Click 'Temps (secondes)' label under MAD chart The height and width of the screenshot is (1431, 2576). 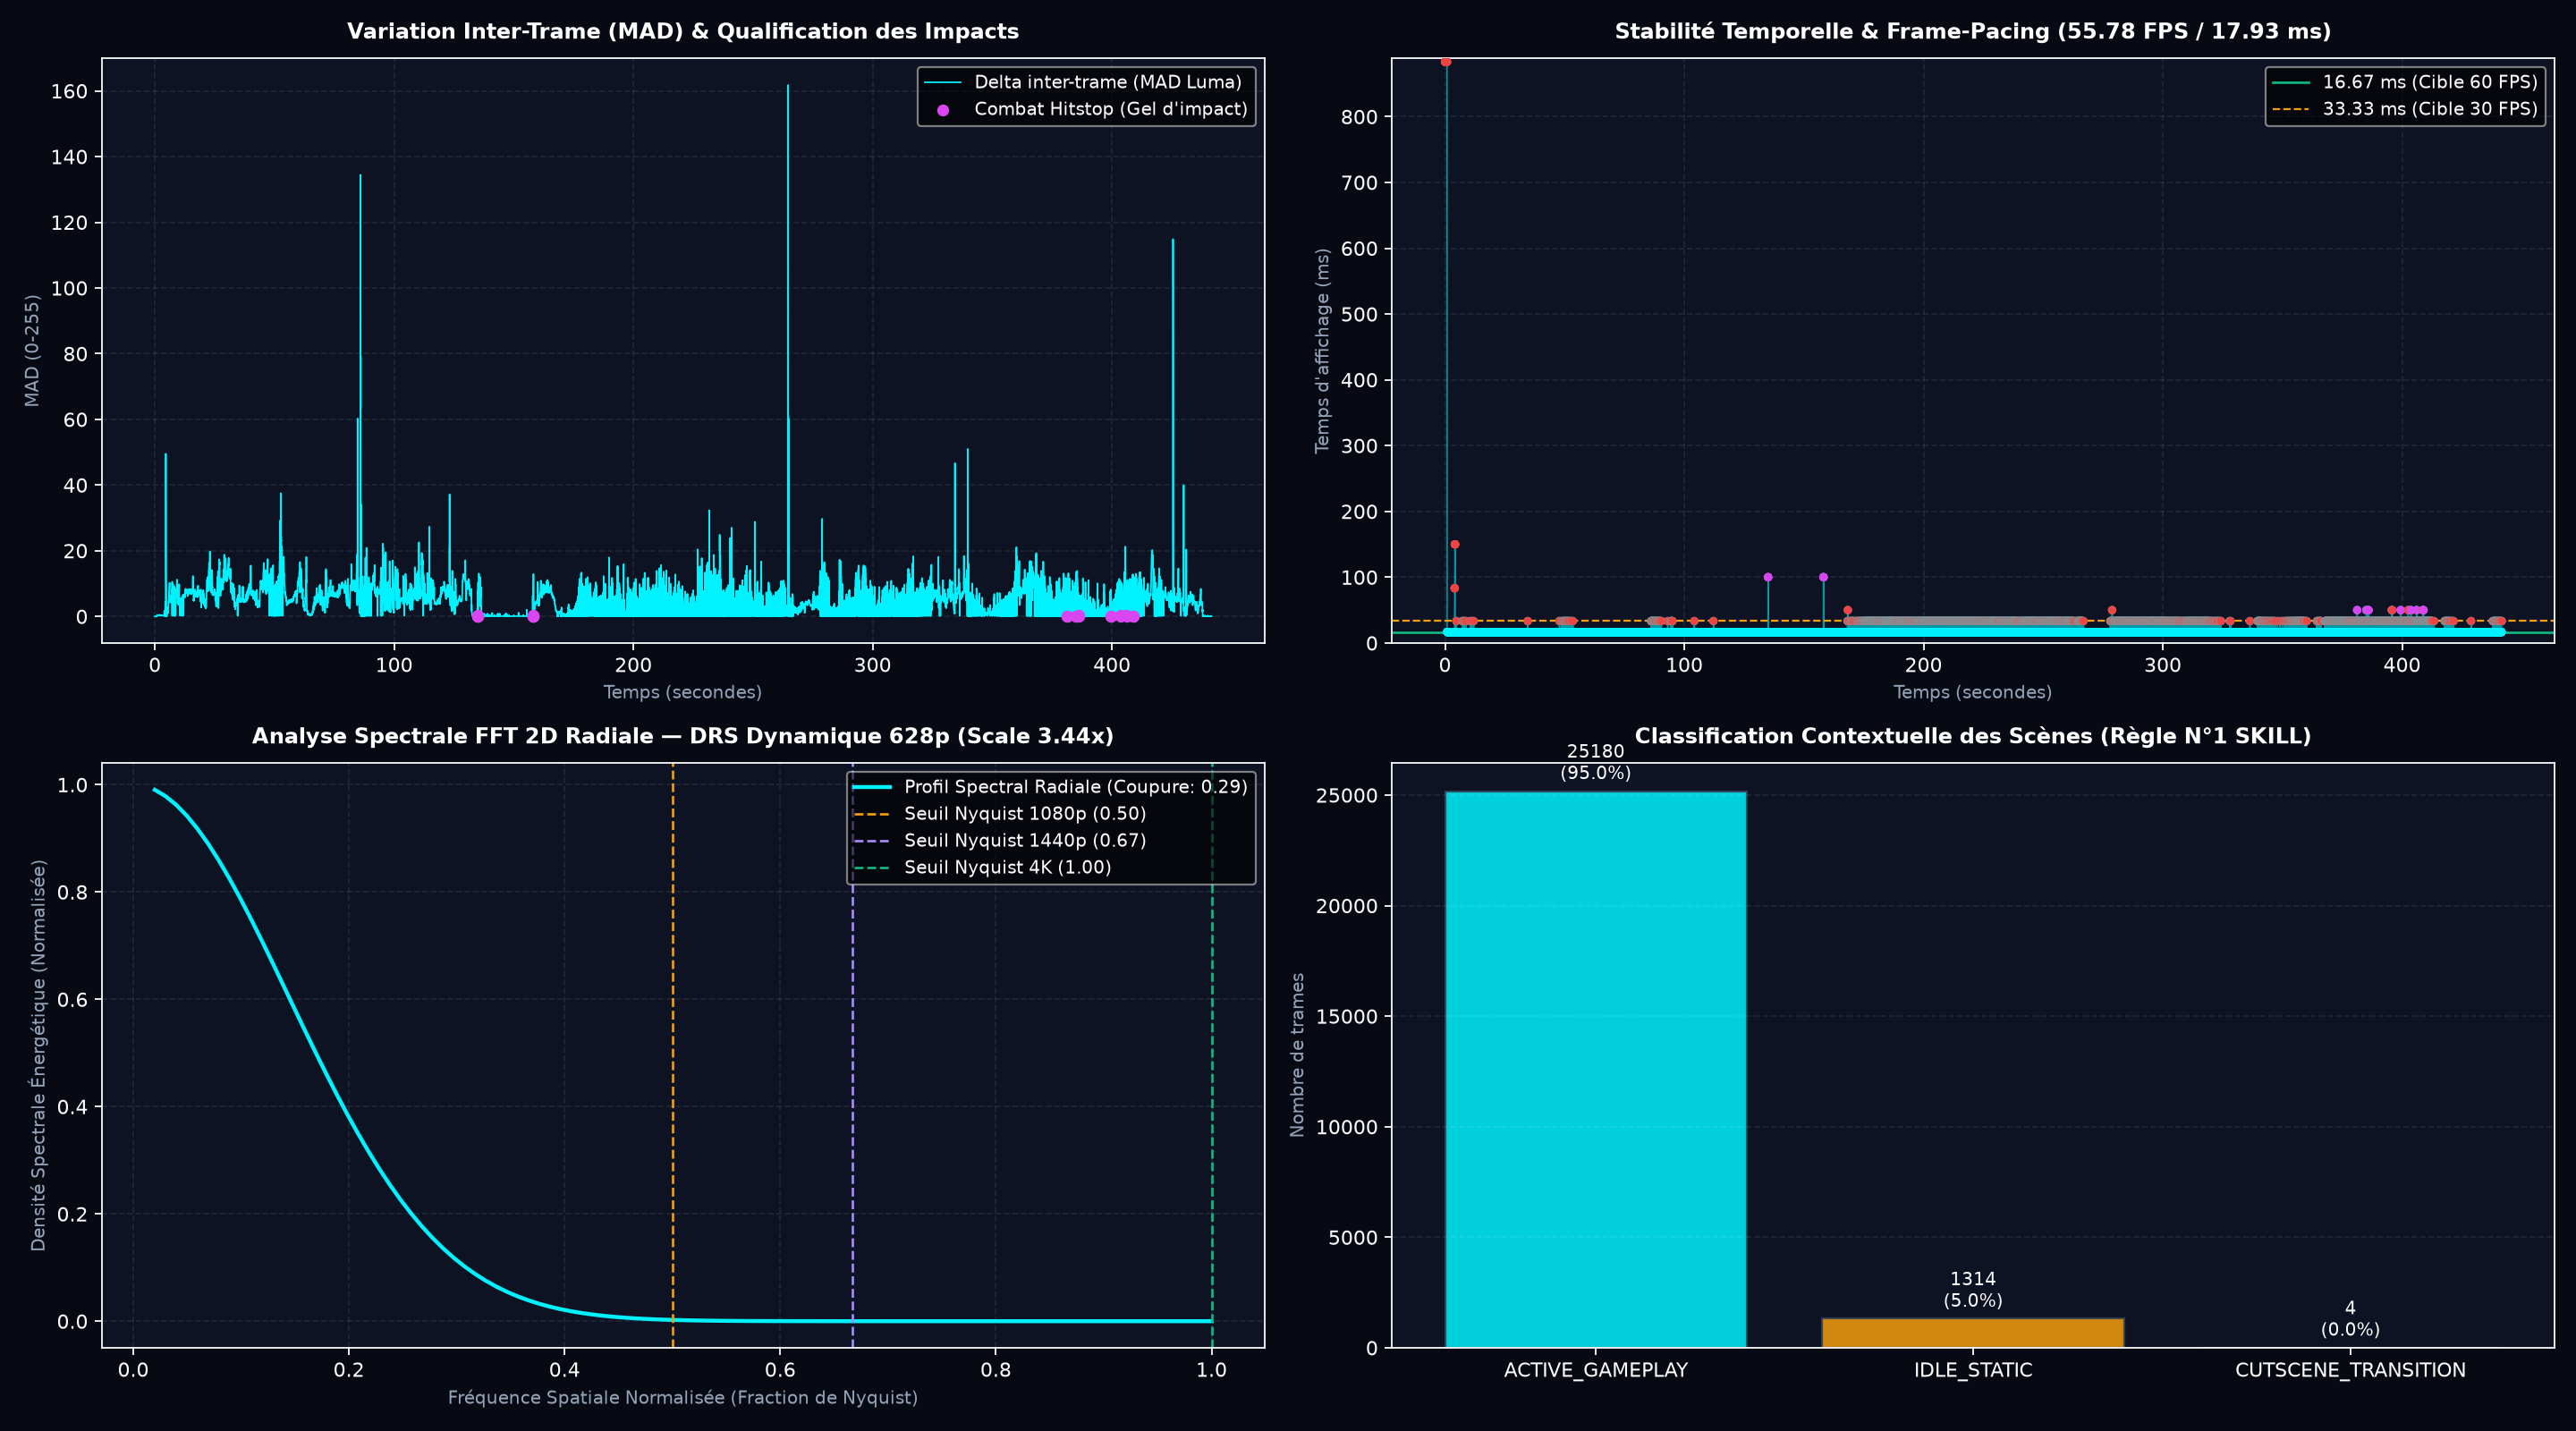pyautogui.click(x=683, y=692)
